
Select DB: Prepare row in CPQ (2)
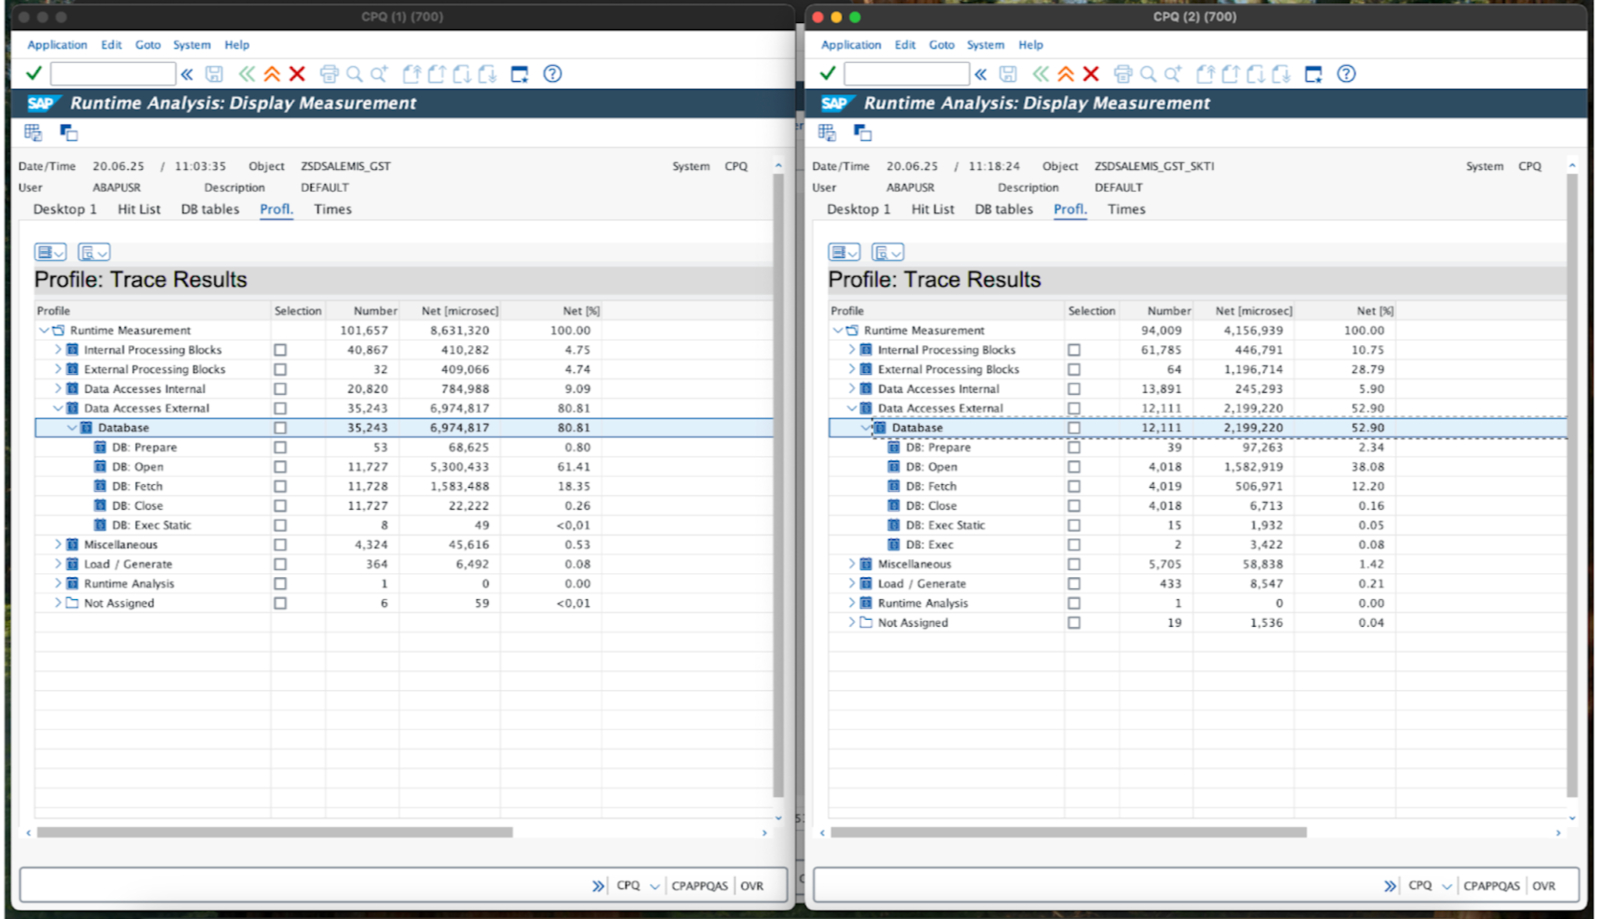coord(1197,447)
